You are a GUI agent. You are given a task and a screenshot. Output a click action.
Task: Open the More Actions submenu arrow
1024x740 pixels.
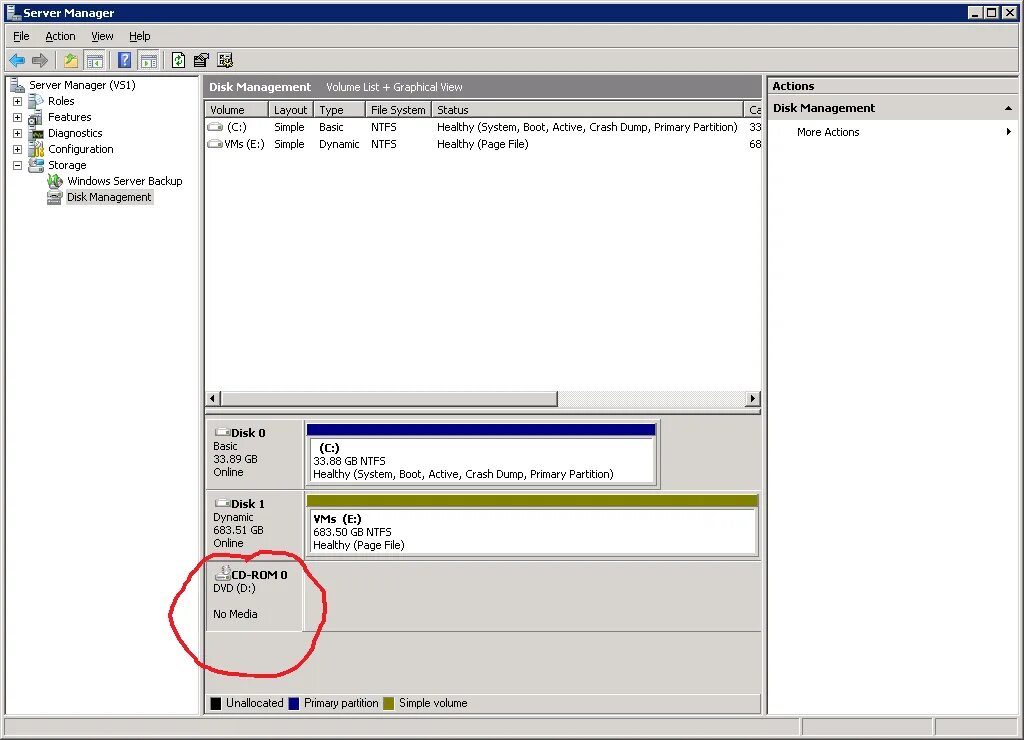[x=1009, y=132]
